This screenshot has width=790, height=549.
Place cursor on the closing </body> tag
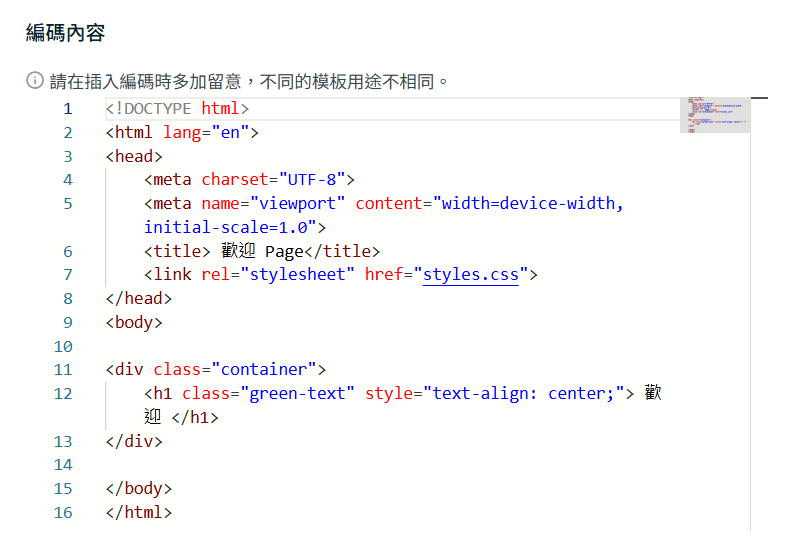139,489
